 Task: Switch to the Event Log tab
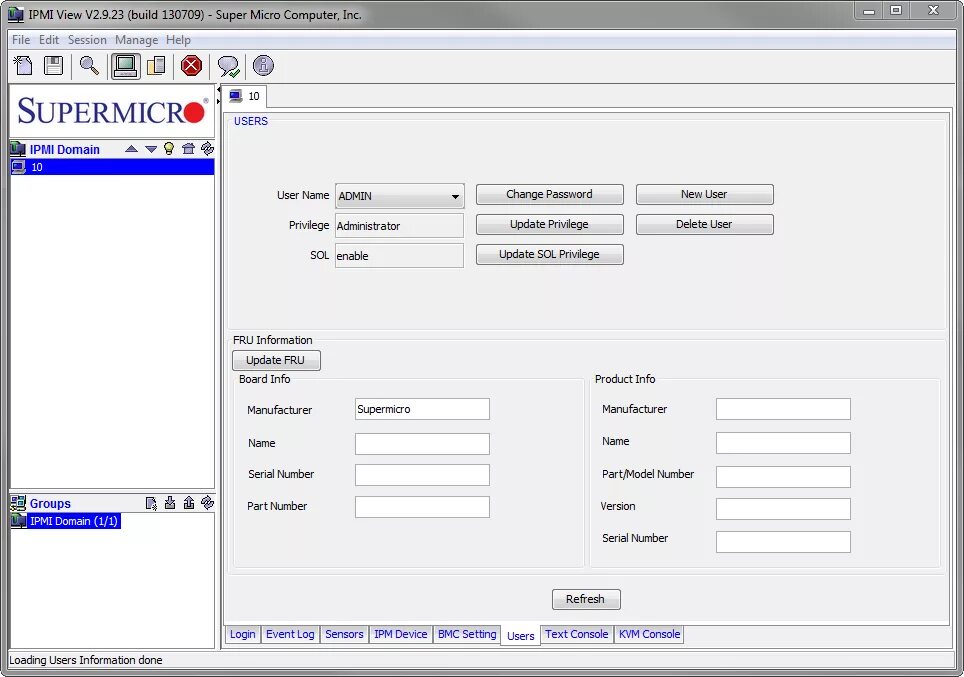290,634
